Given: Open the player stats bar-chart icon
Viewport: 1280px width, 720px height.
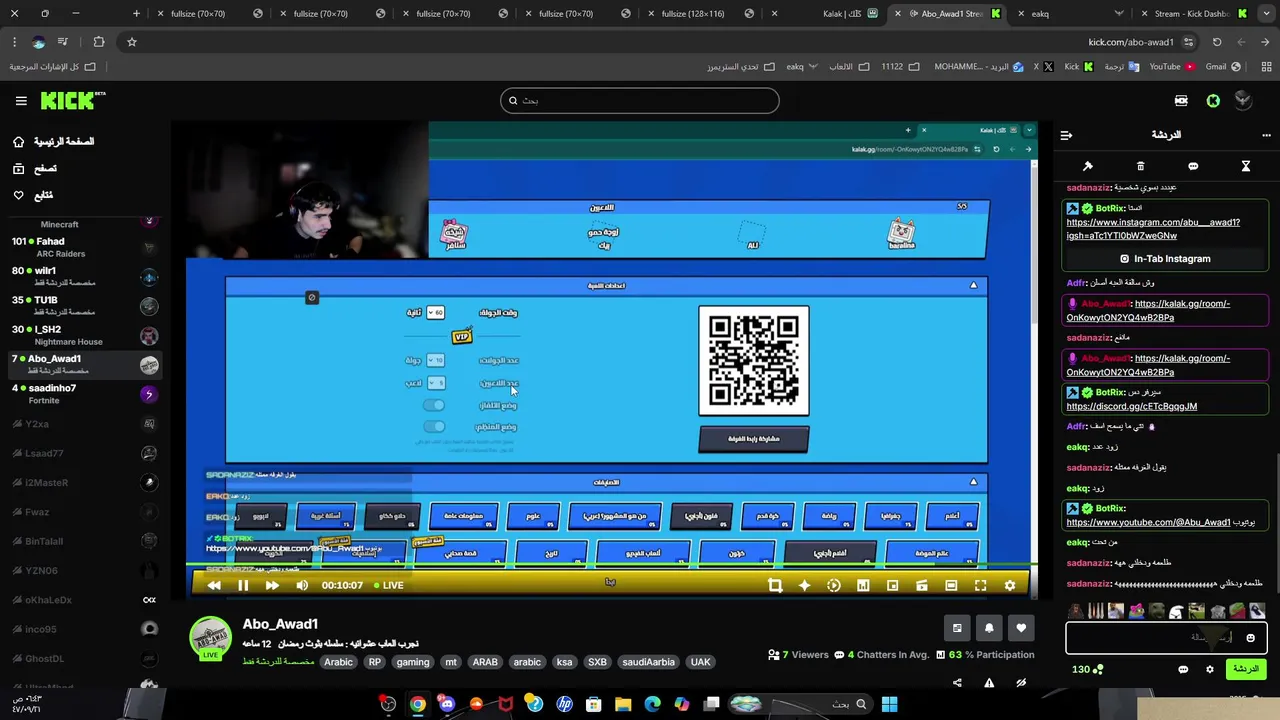Looking at the screenshot, I should (863, 585).
